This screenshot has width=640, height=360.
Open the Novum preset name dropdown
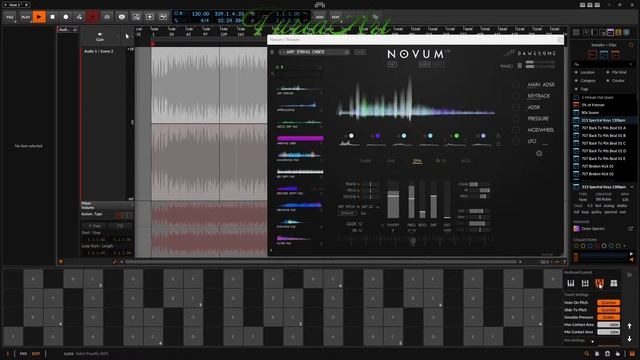point(313,52)
